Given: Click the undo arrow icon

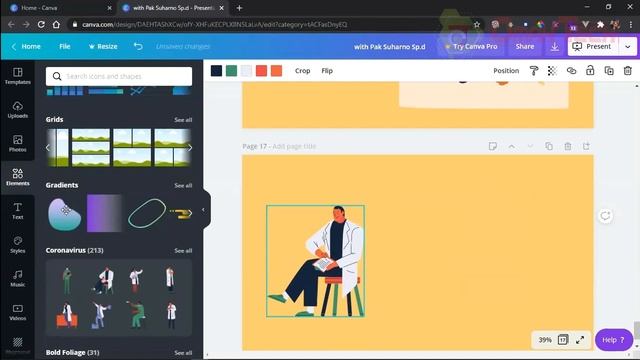Looking at the screenshot, I should click(x=138, y=46).
